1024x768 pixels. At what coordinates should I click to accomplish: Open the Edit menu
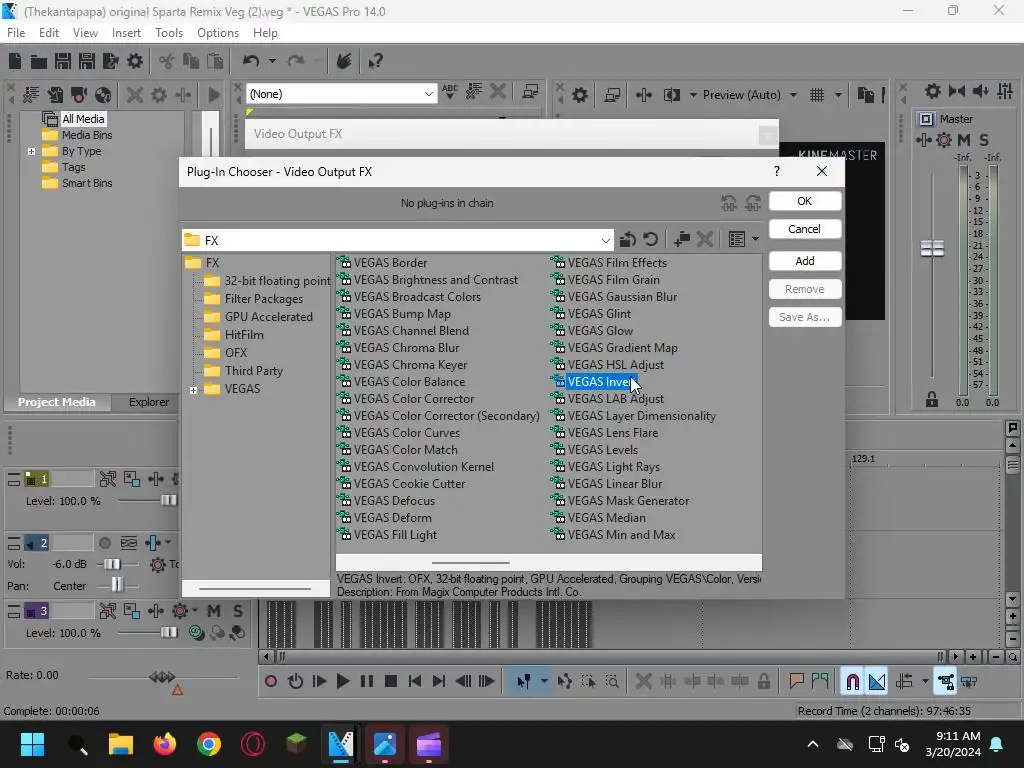point(49,33)
